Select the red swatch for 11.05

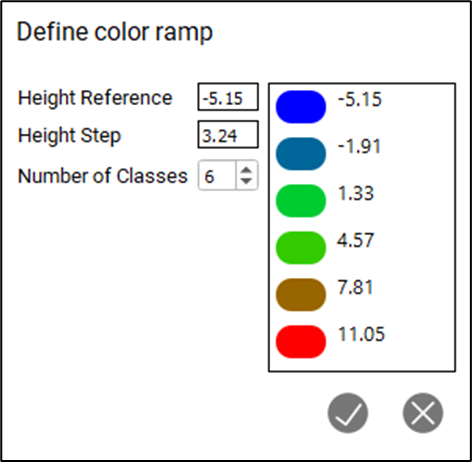[x=301, y=342]
